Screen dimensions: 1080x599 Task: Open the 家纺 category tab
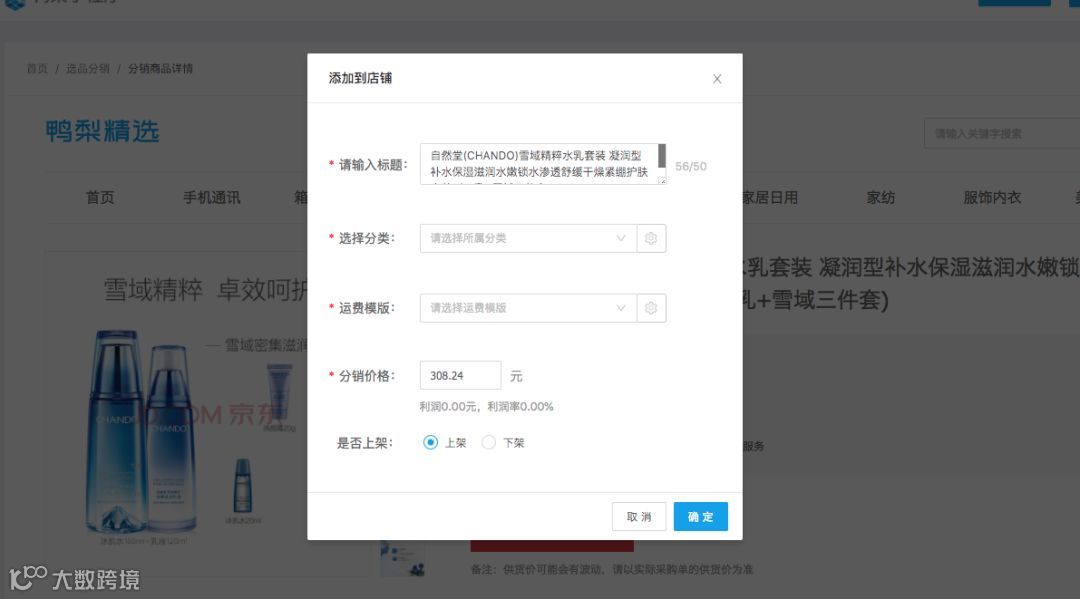(880, 198)
